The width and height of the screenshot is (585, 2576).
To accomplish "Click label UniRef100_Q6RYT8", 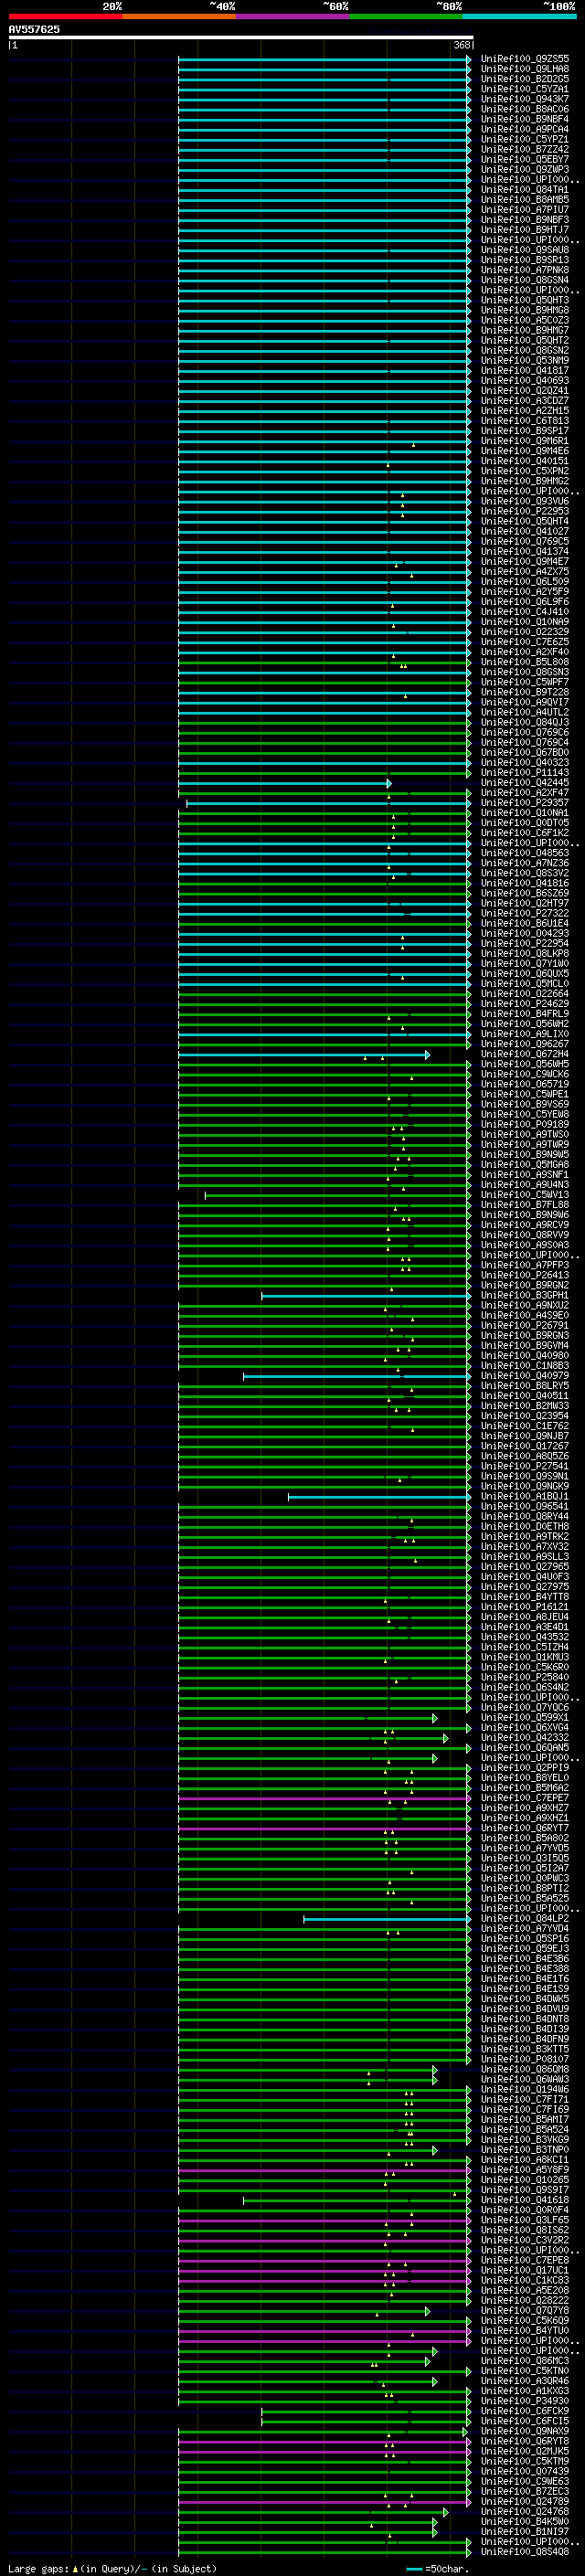I will (525, 2440).
